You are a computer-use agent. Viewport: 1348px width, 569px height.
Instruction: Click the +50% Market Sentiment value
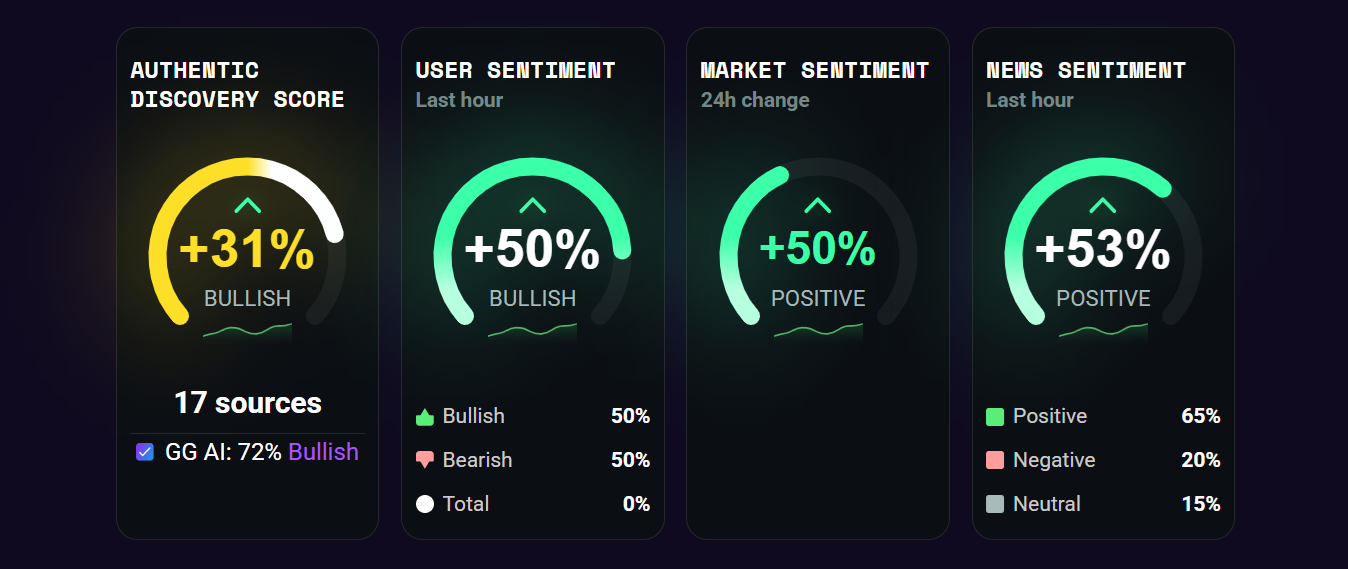point(818,250)
